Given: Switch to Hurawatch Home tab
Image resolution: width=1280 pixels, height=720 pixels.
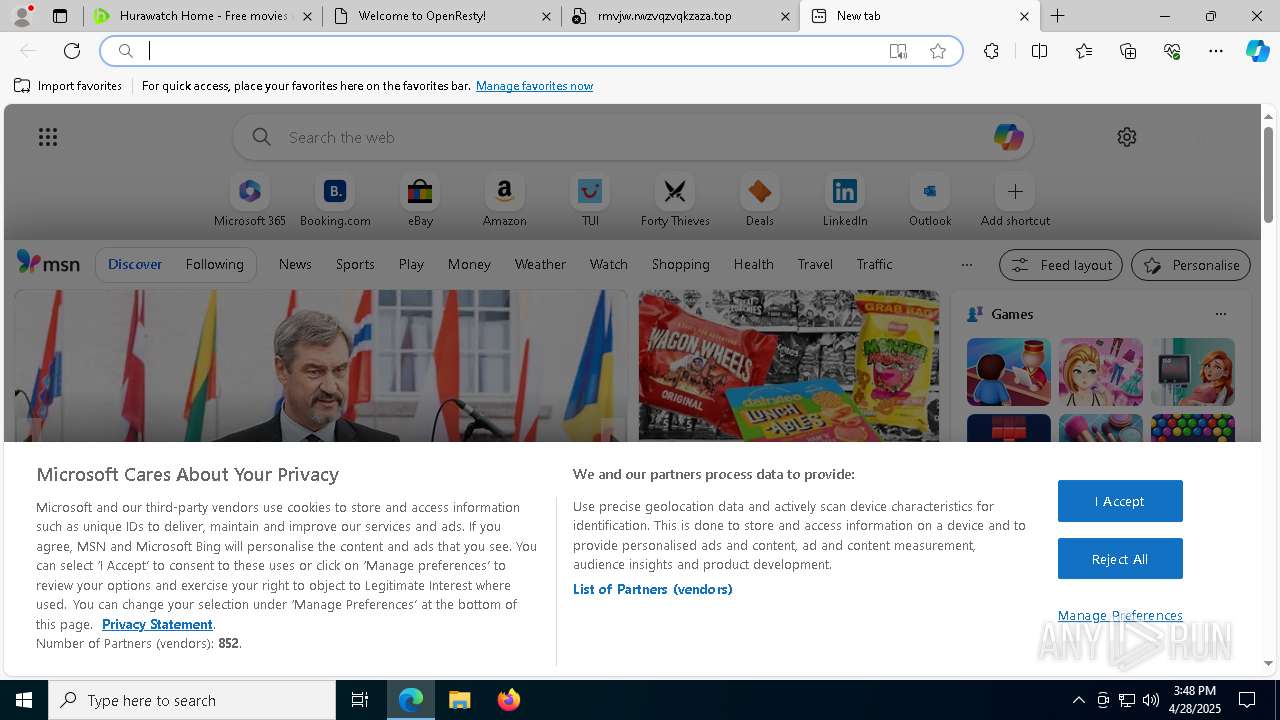Looking at the screenshot, I should (203, 16).
